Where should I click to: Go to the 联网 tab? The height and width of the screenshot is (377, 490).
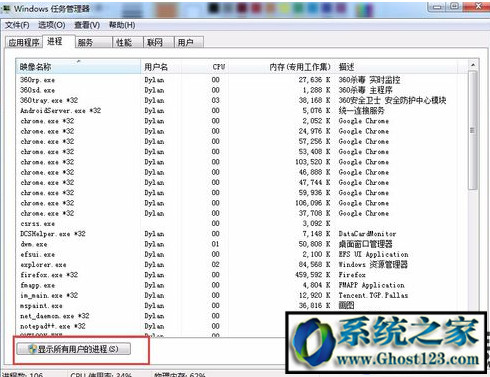click(159, 42)
